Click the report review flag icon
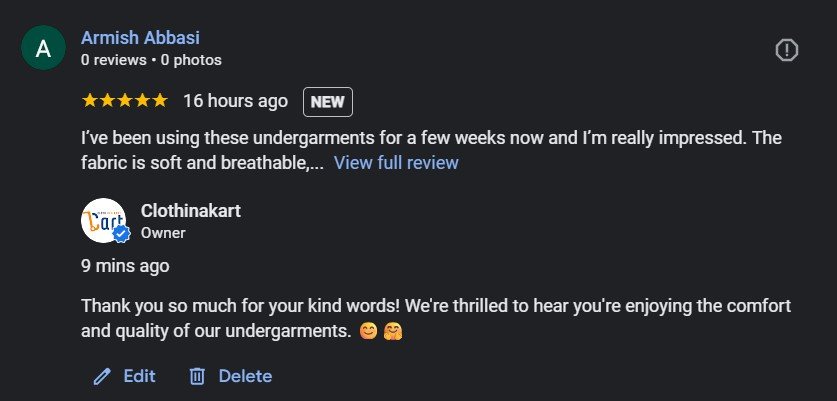Screen dimensions: 837x401 click(787, 50)
